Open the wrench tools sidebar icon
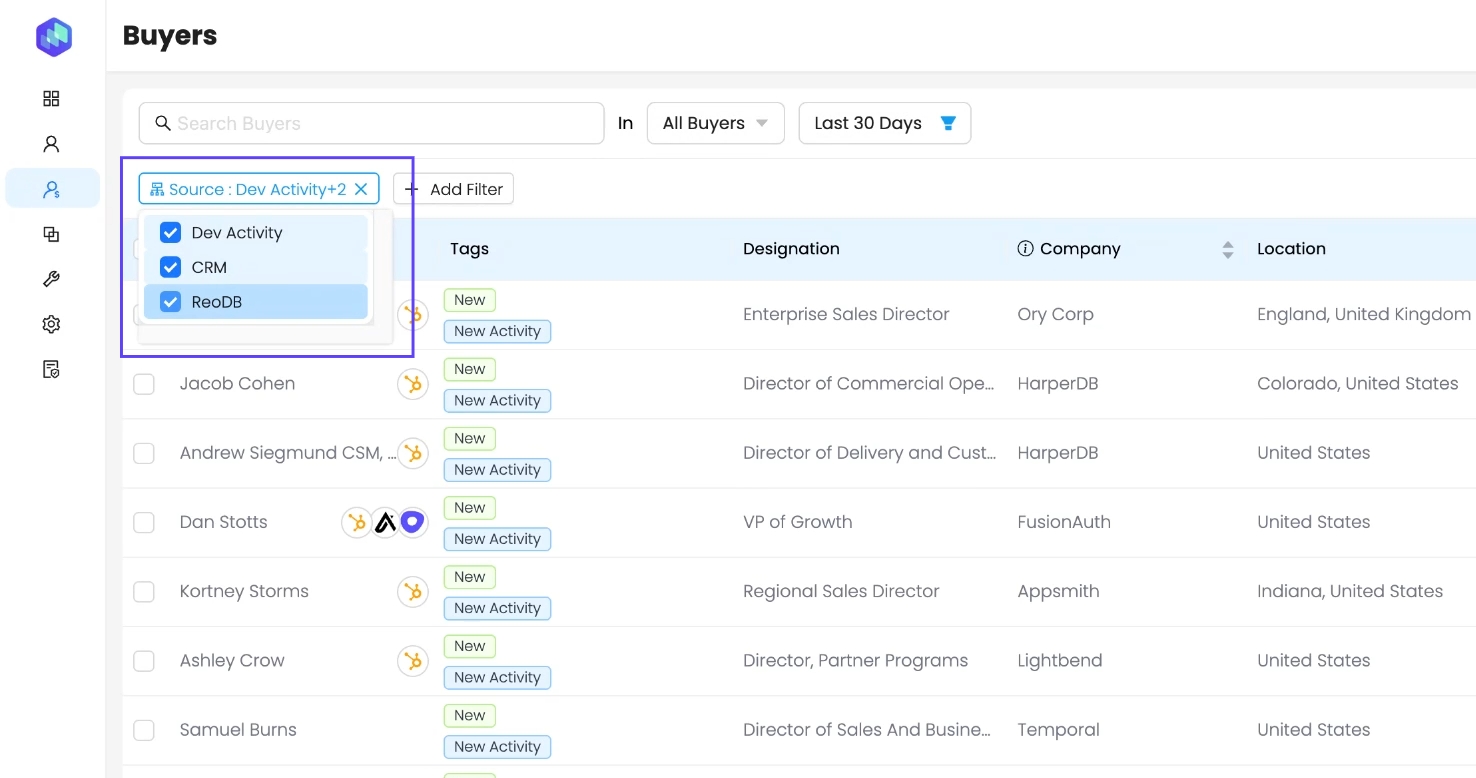 tap(52, 279)
